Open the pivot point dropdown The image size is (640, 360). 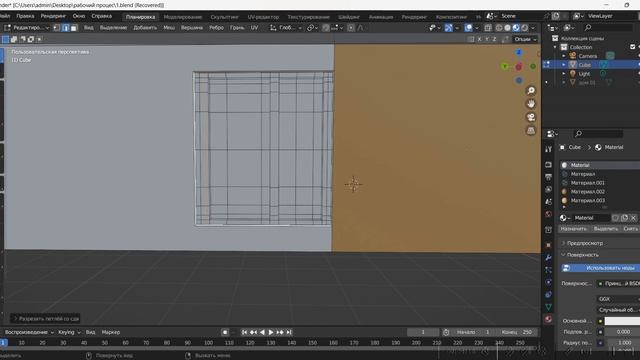point(312,28)
